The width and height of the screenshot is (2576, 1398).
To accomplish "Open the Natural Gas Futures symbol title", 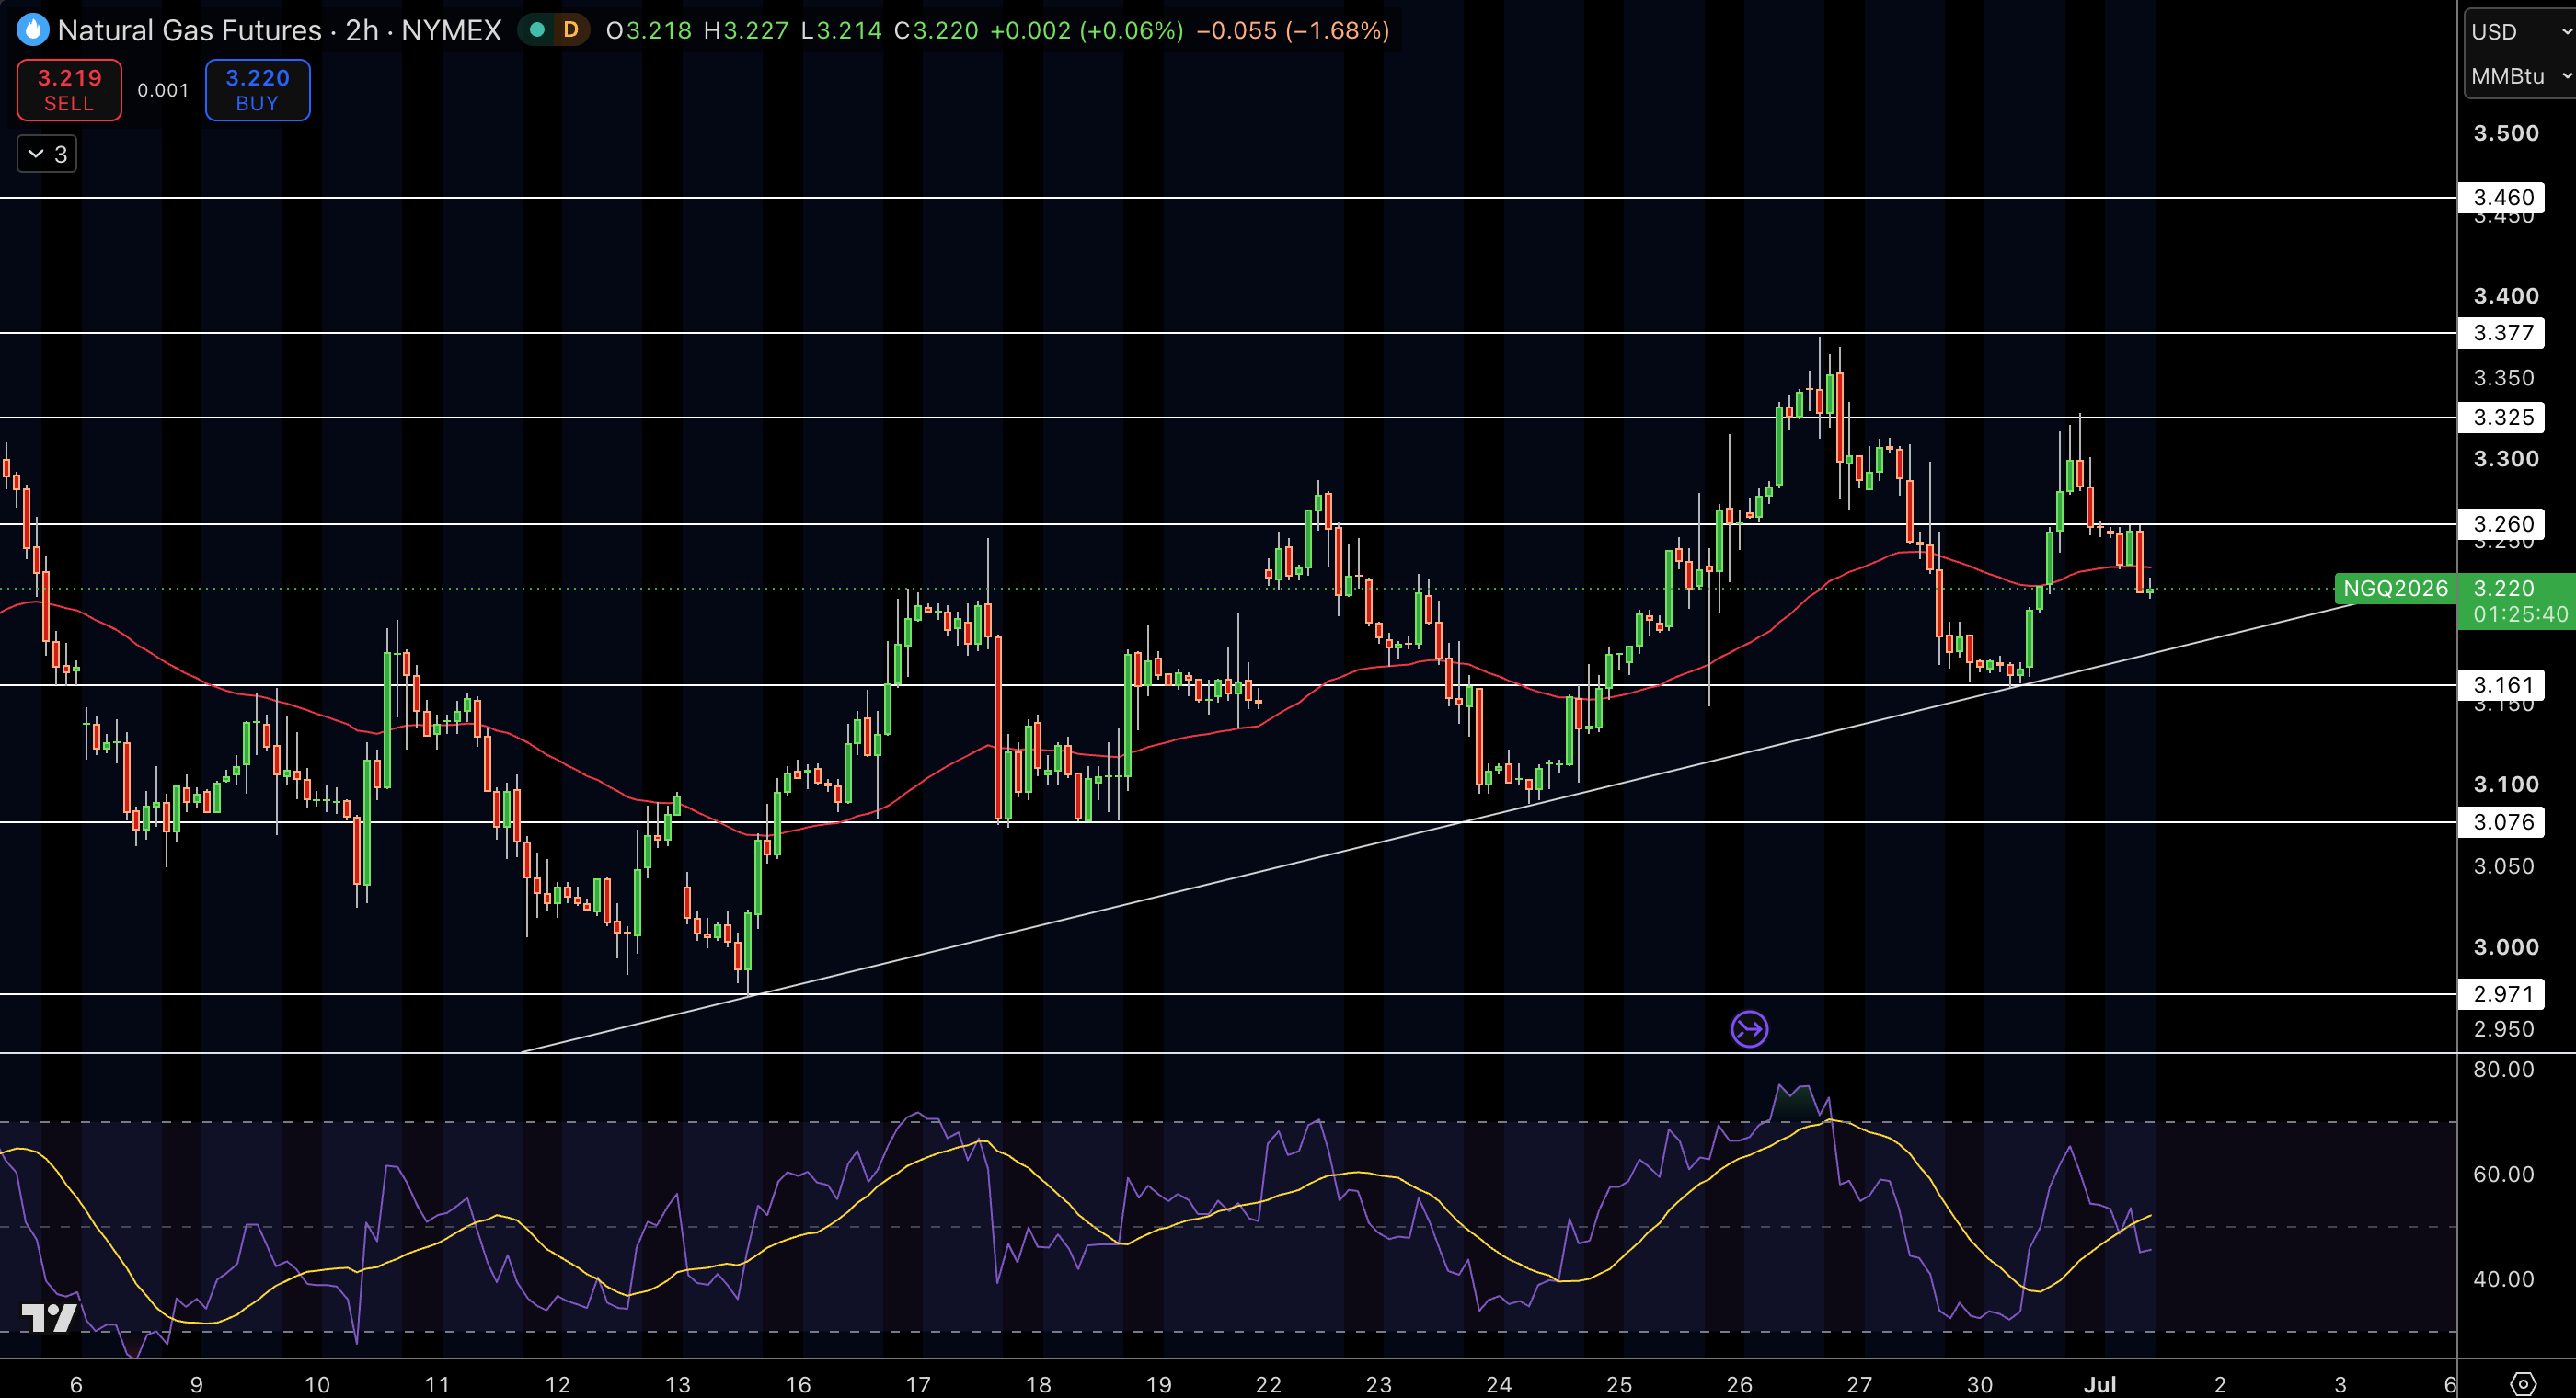I will point(280,30).
